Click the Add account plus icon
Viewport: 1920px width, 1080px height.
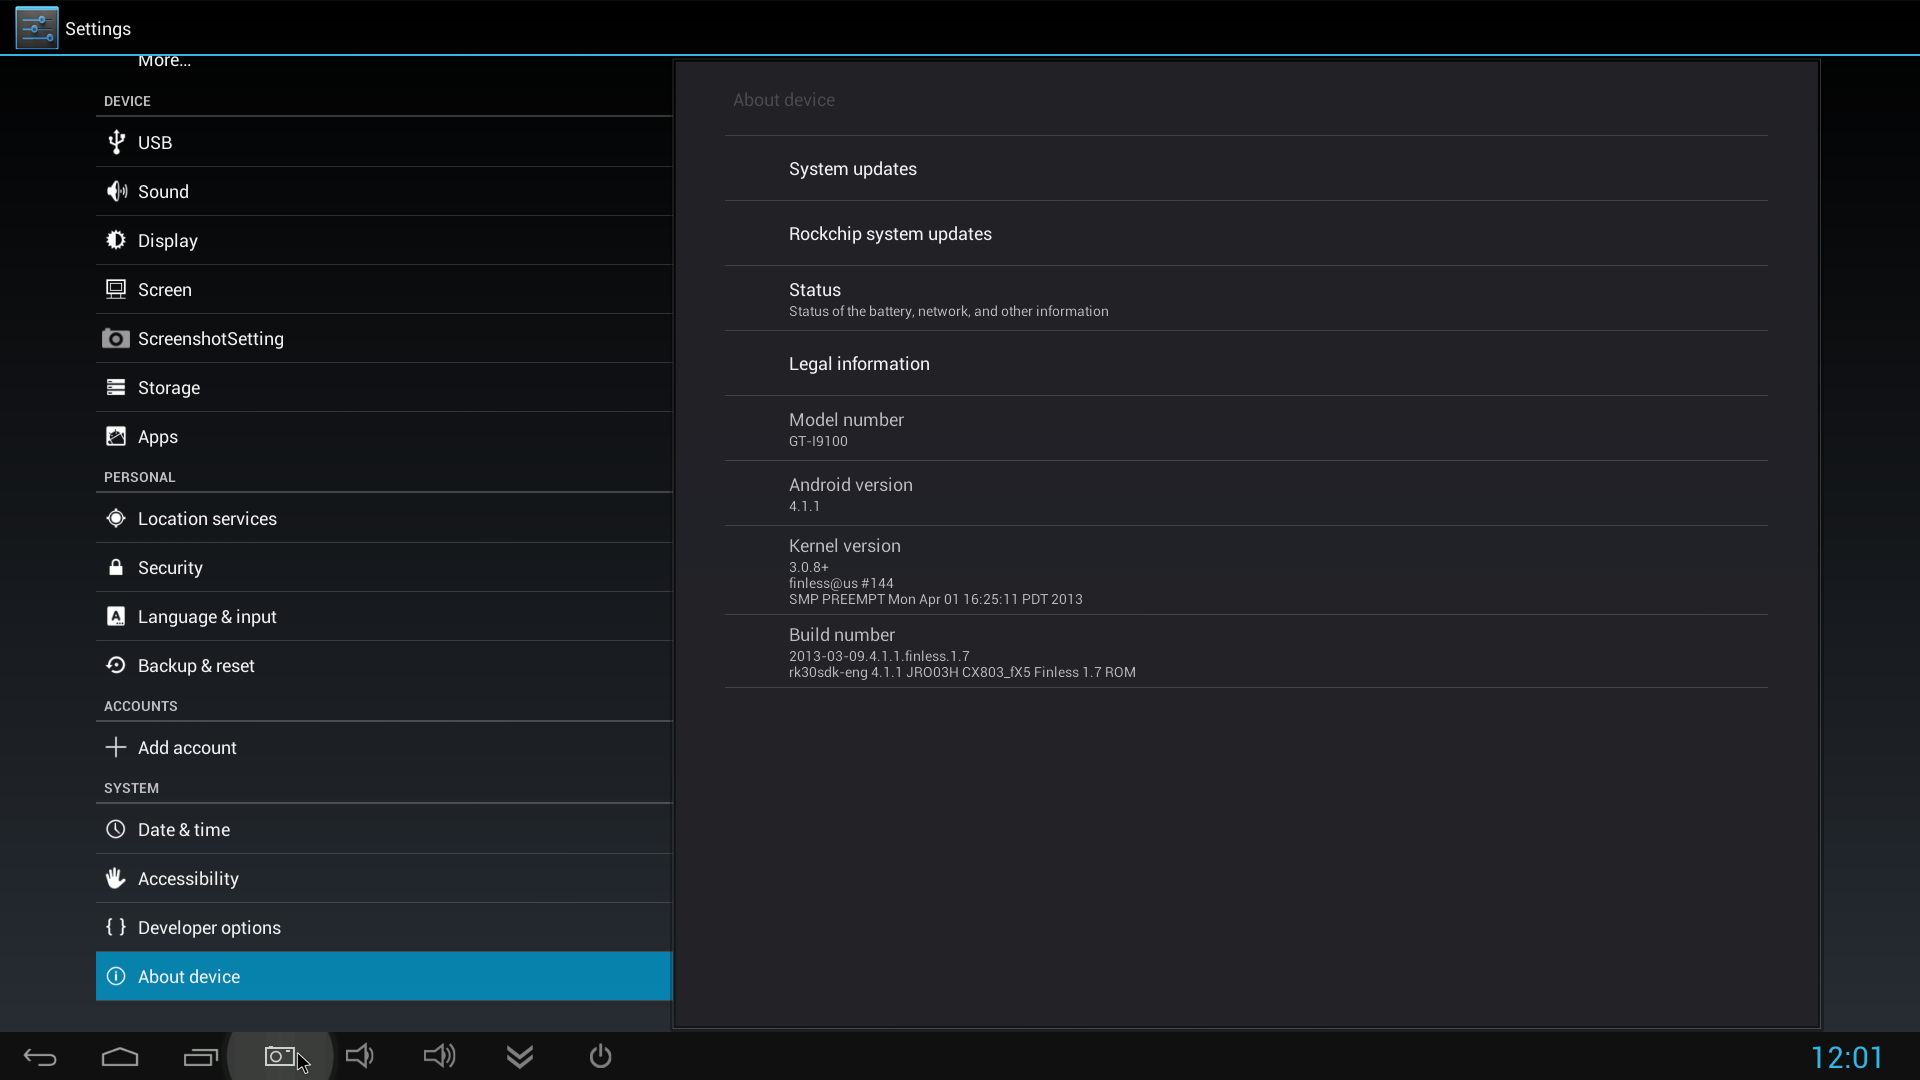pos(116,747)
